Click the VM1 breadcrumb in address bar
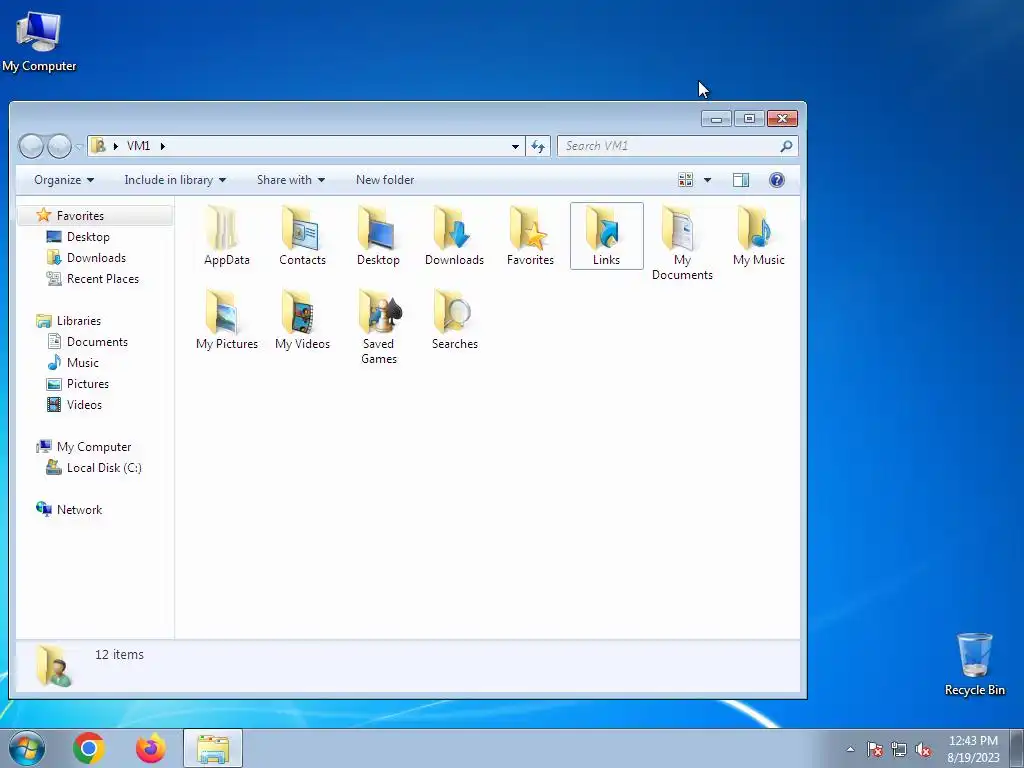Image resolution: width=1024 pixels, height=768 pixels. click(x=138, y=146)
